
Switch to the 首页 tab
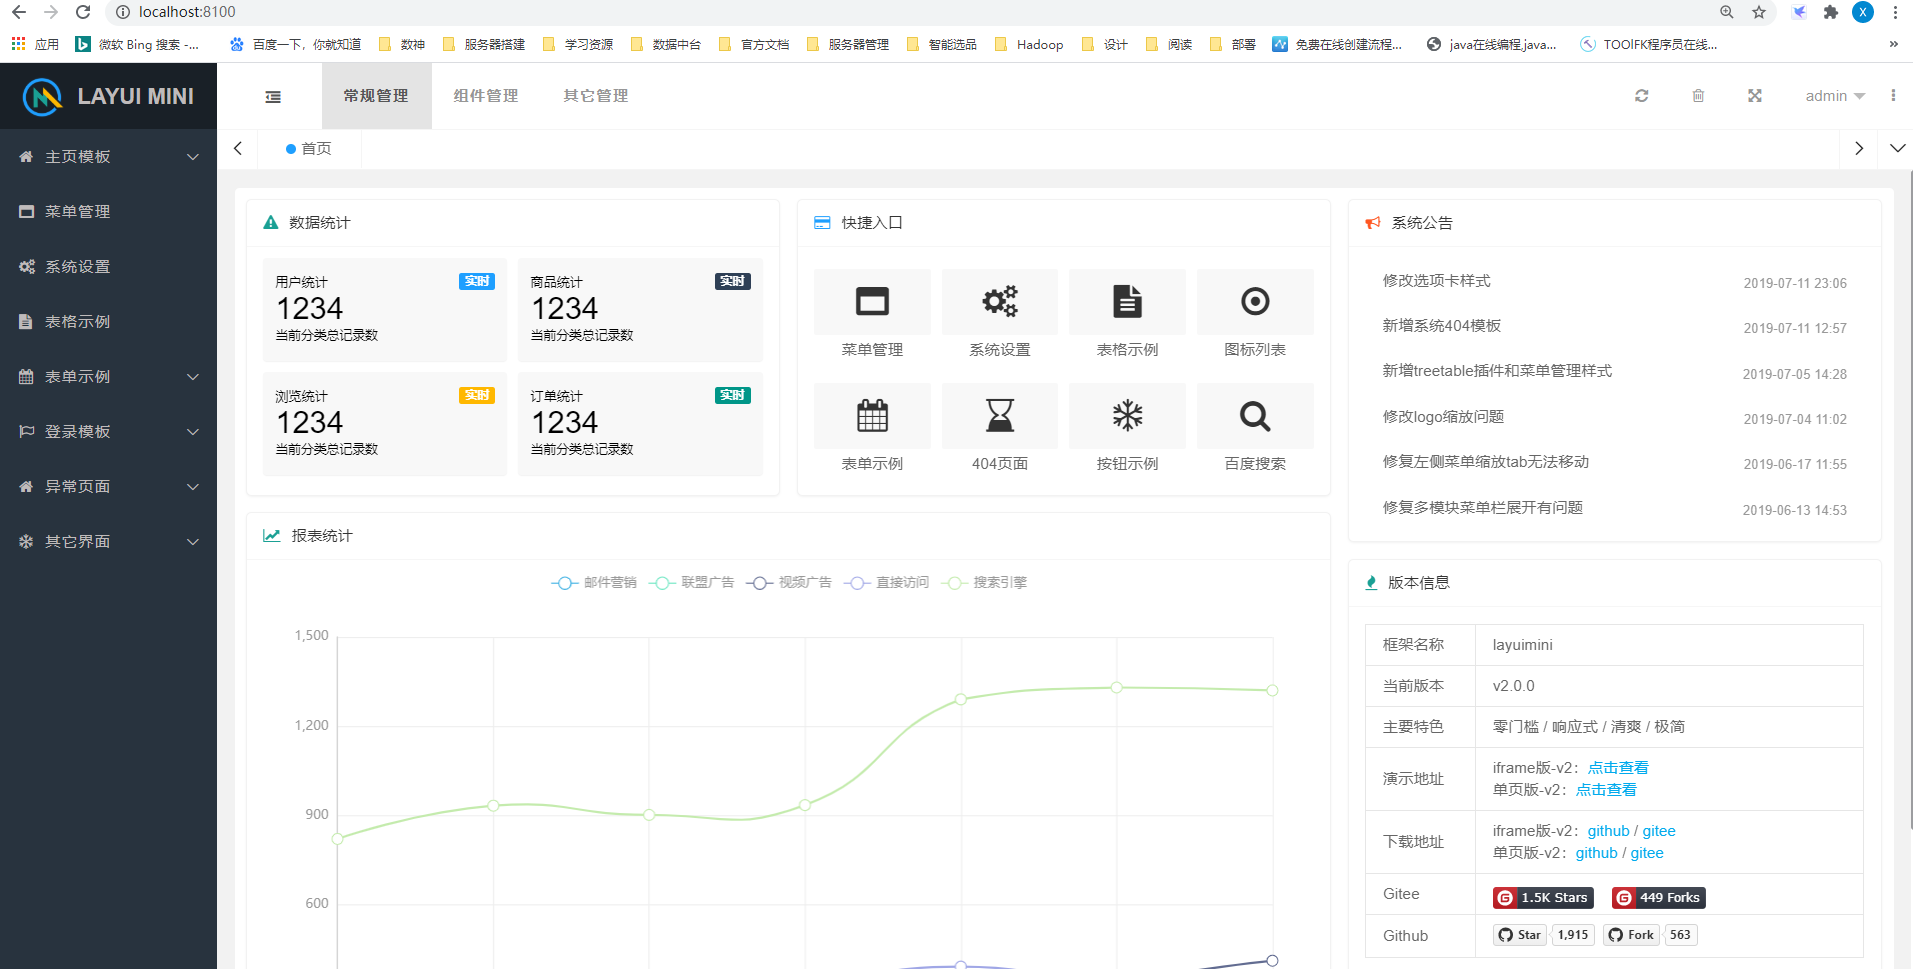(x=309, y=148)
